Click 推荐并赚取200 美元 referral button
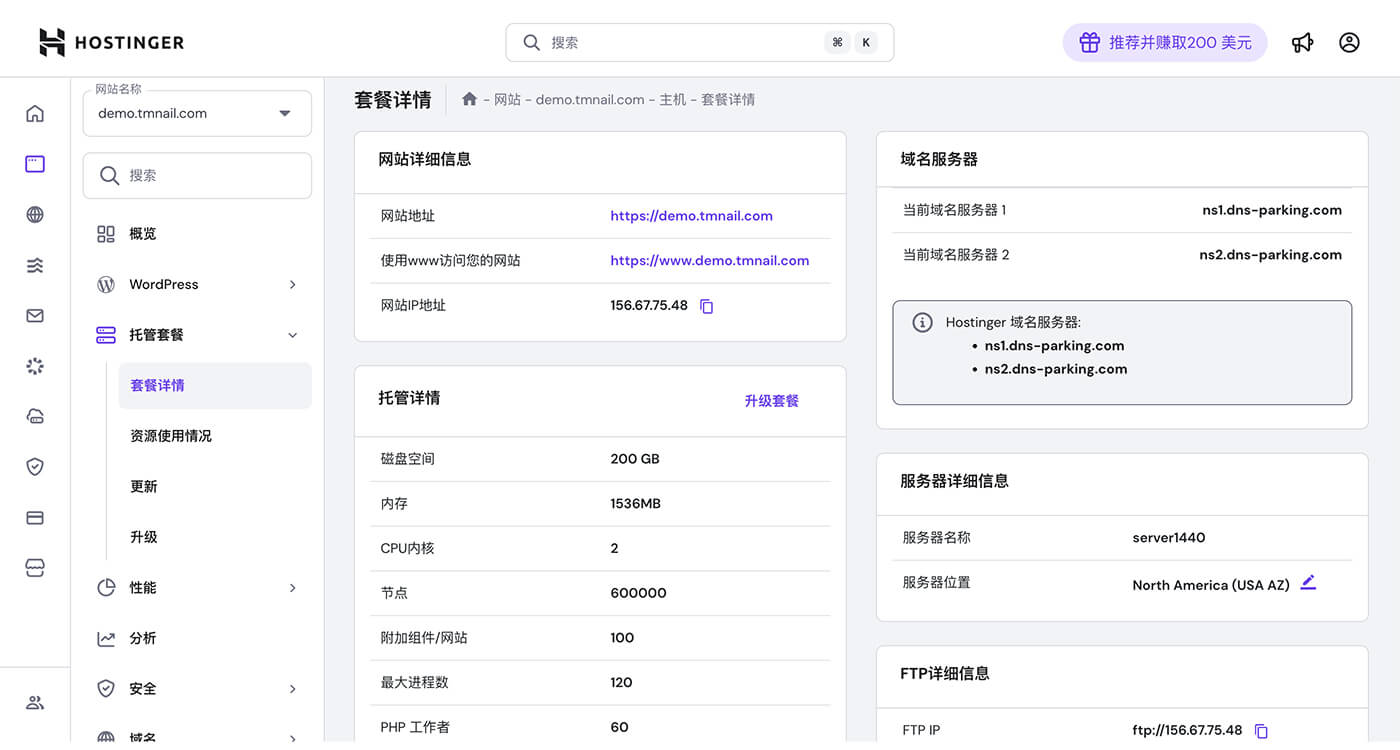The height and width of the screenshot is (750, 1400). point(1165,43)
